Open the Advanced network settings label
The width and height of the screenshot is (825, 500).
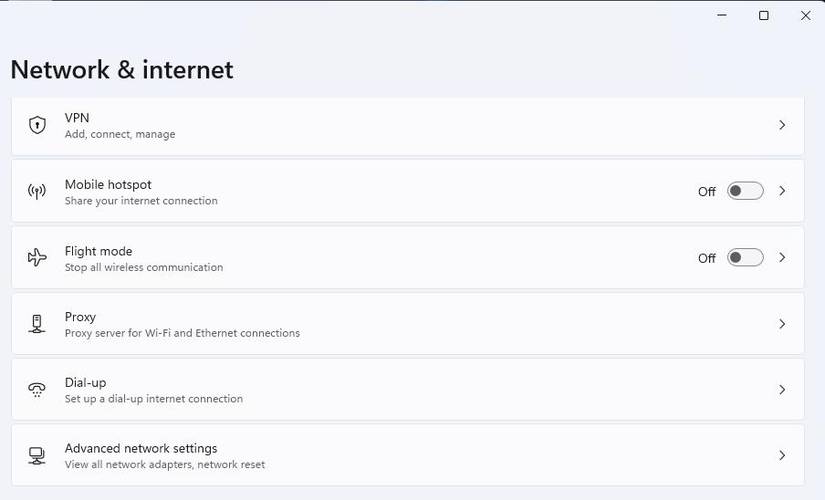coord(141,449)
